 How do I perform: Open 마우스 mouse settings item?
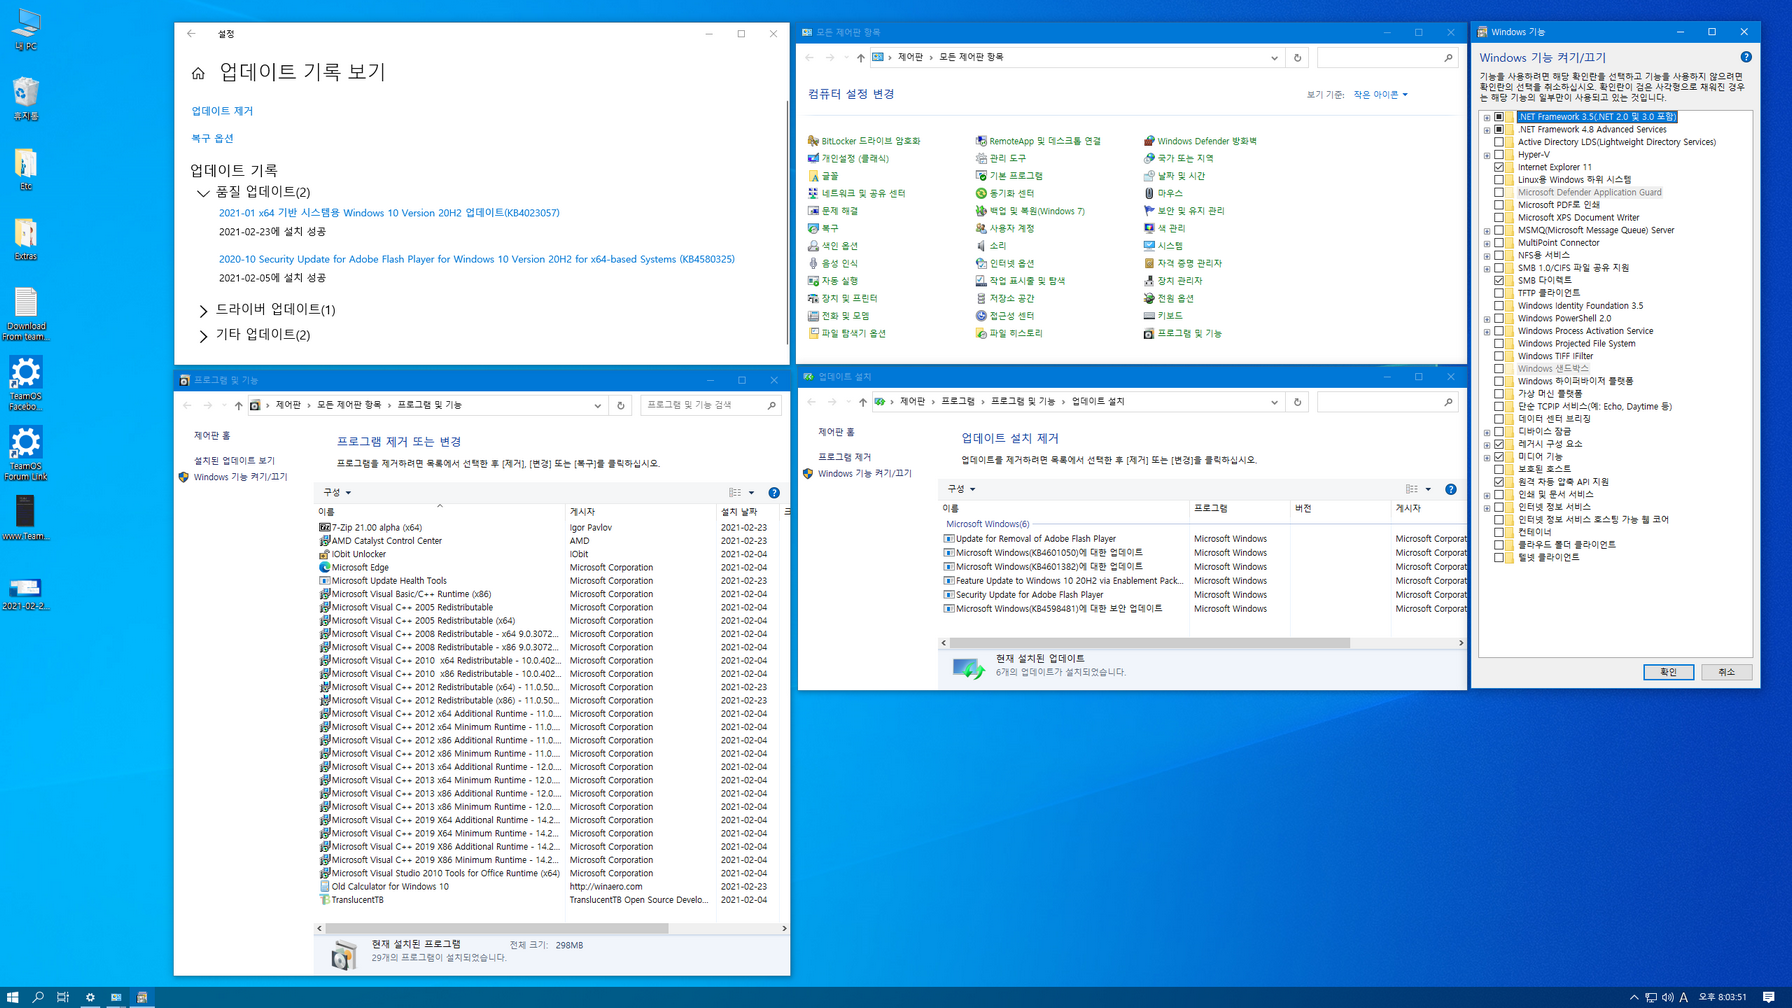click(1163, 193)
